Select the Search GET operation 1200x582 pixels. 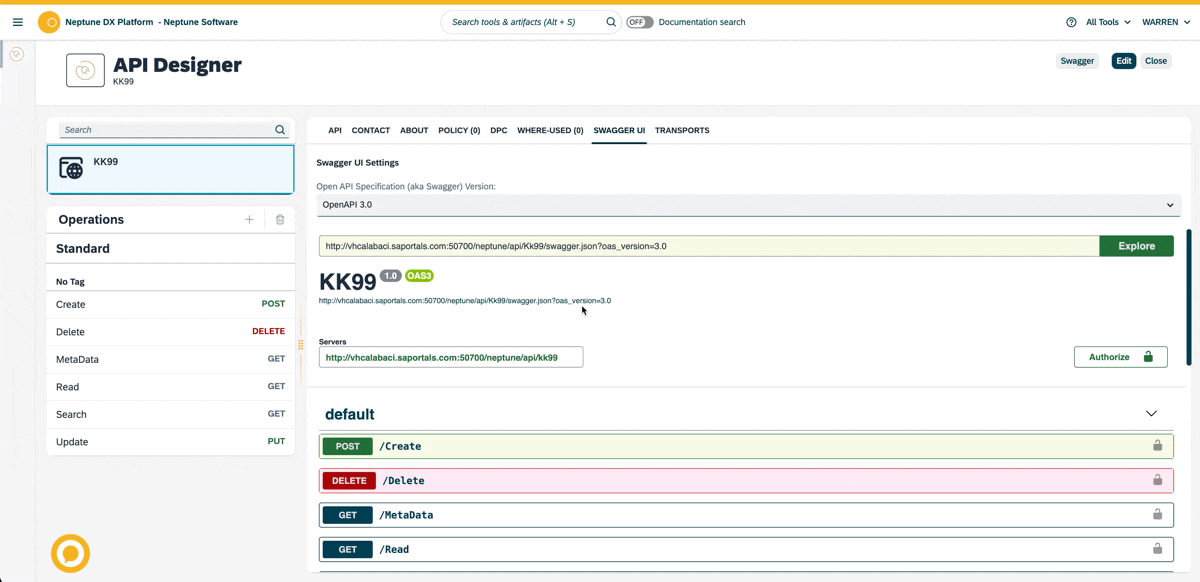pos(171,414)
